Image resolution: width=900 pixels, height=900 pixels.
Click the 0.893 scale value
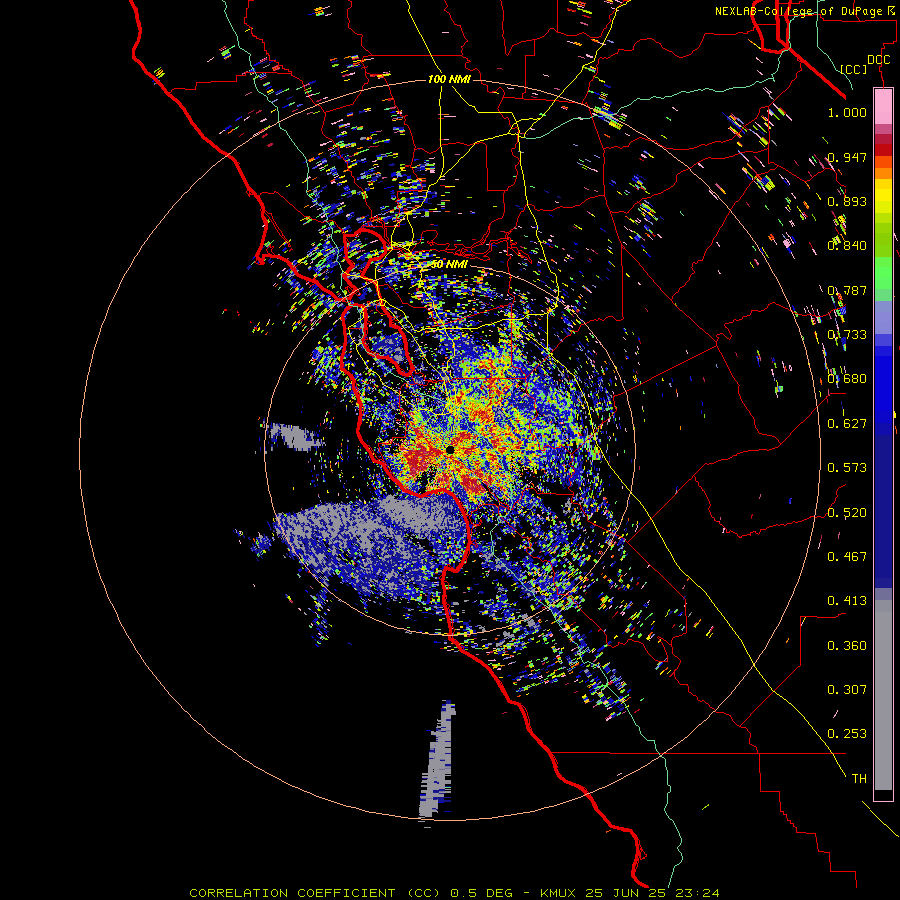(x=847, y=201)
